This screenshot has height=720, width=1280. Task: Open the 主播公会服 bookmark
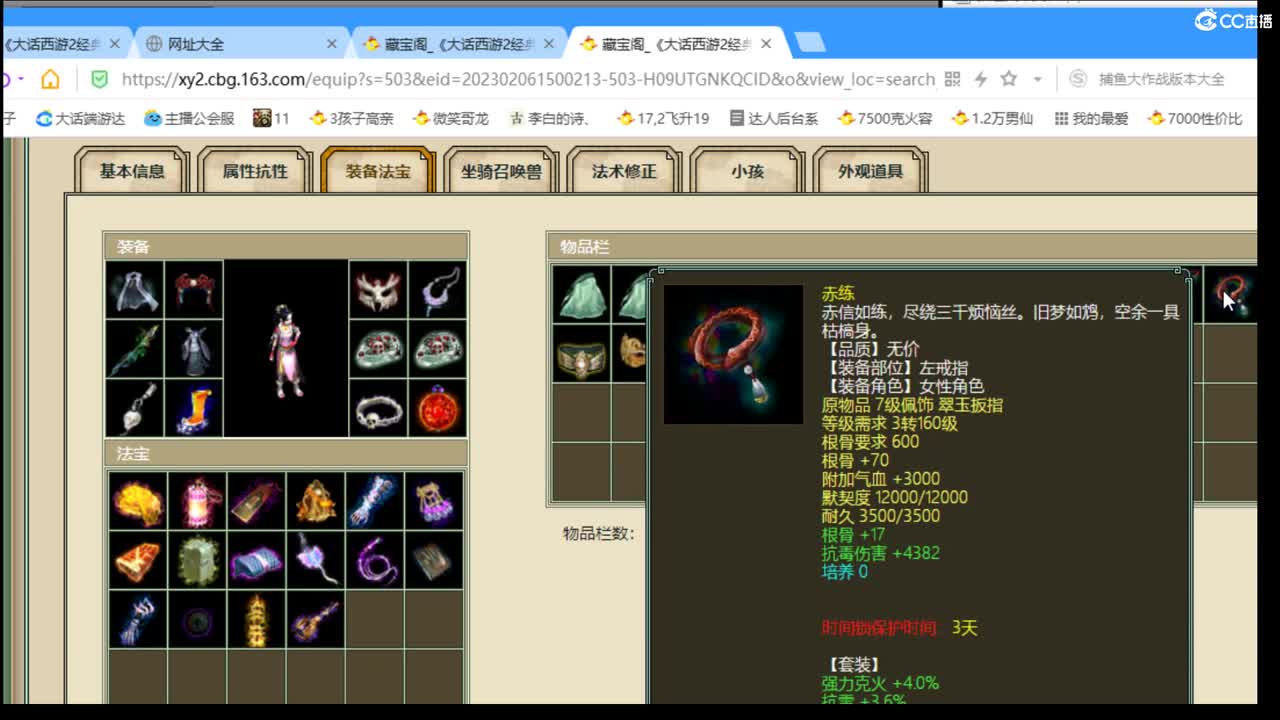[x=189, y=118]
